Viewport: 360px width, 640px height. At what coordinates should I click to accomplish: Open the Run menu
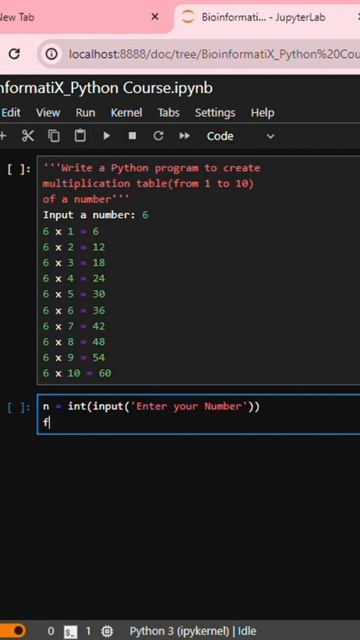coord(85,113)
